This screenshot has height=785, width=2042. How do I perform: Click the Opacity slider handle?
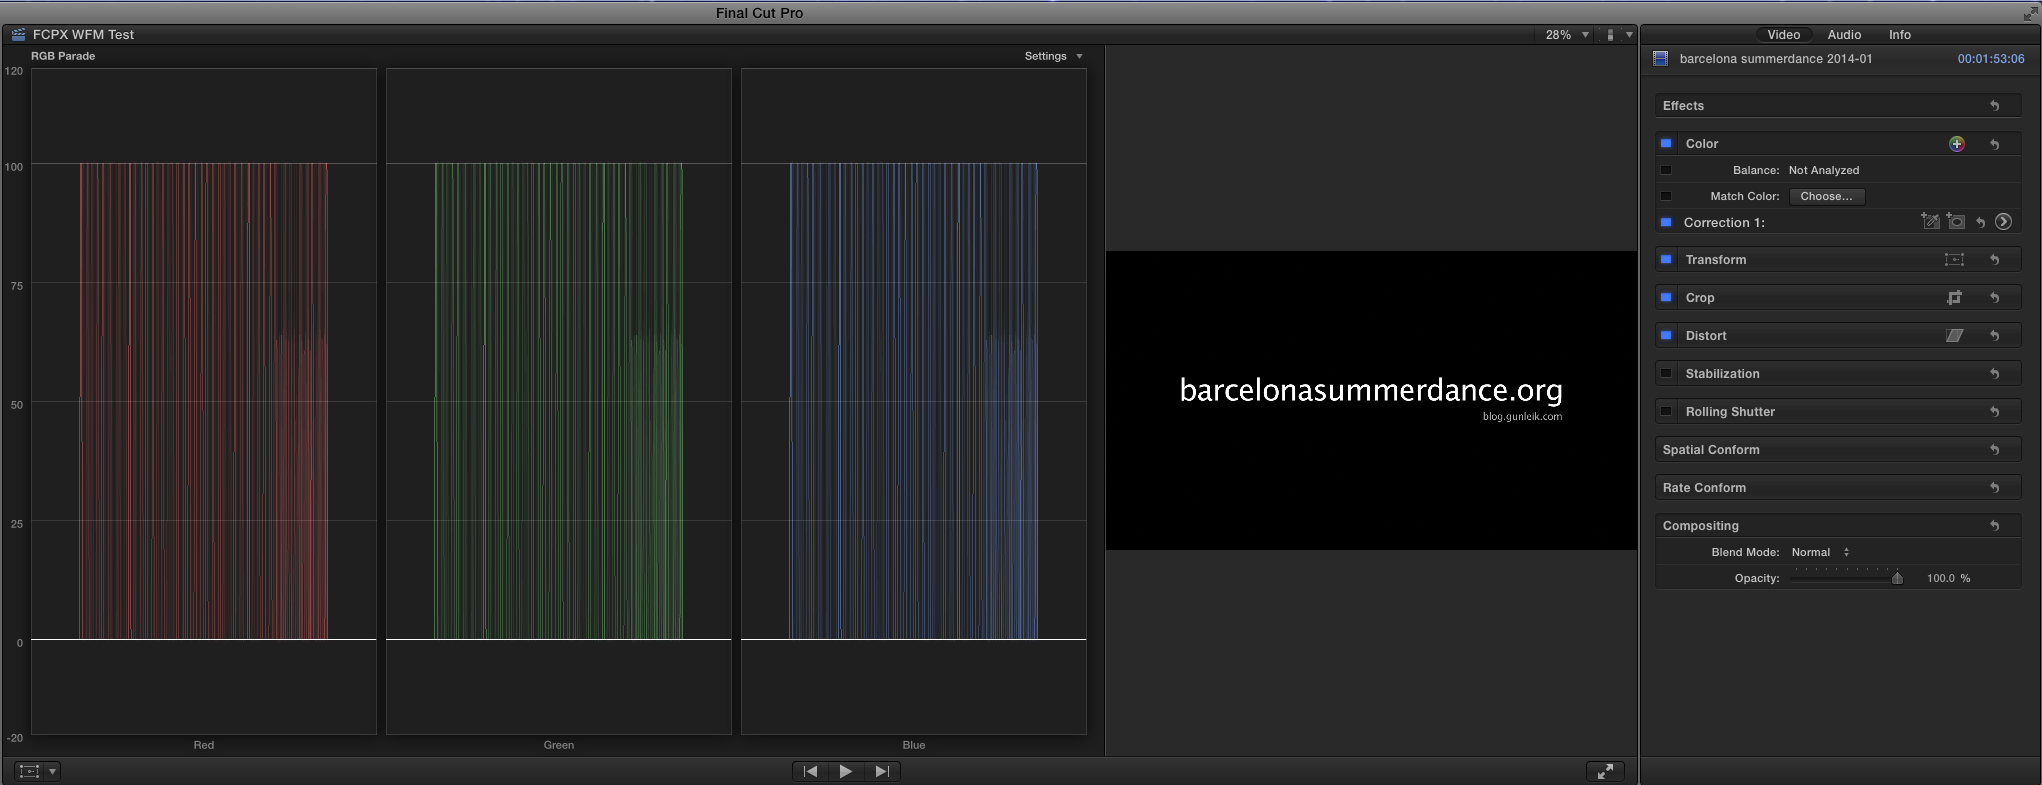click(1897, 578)
